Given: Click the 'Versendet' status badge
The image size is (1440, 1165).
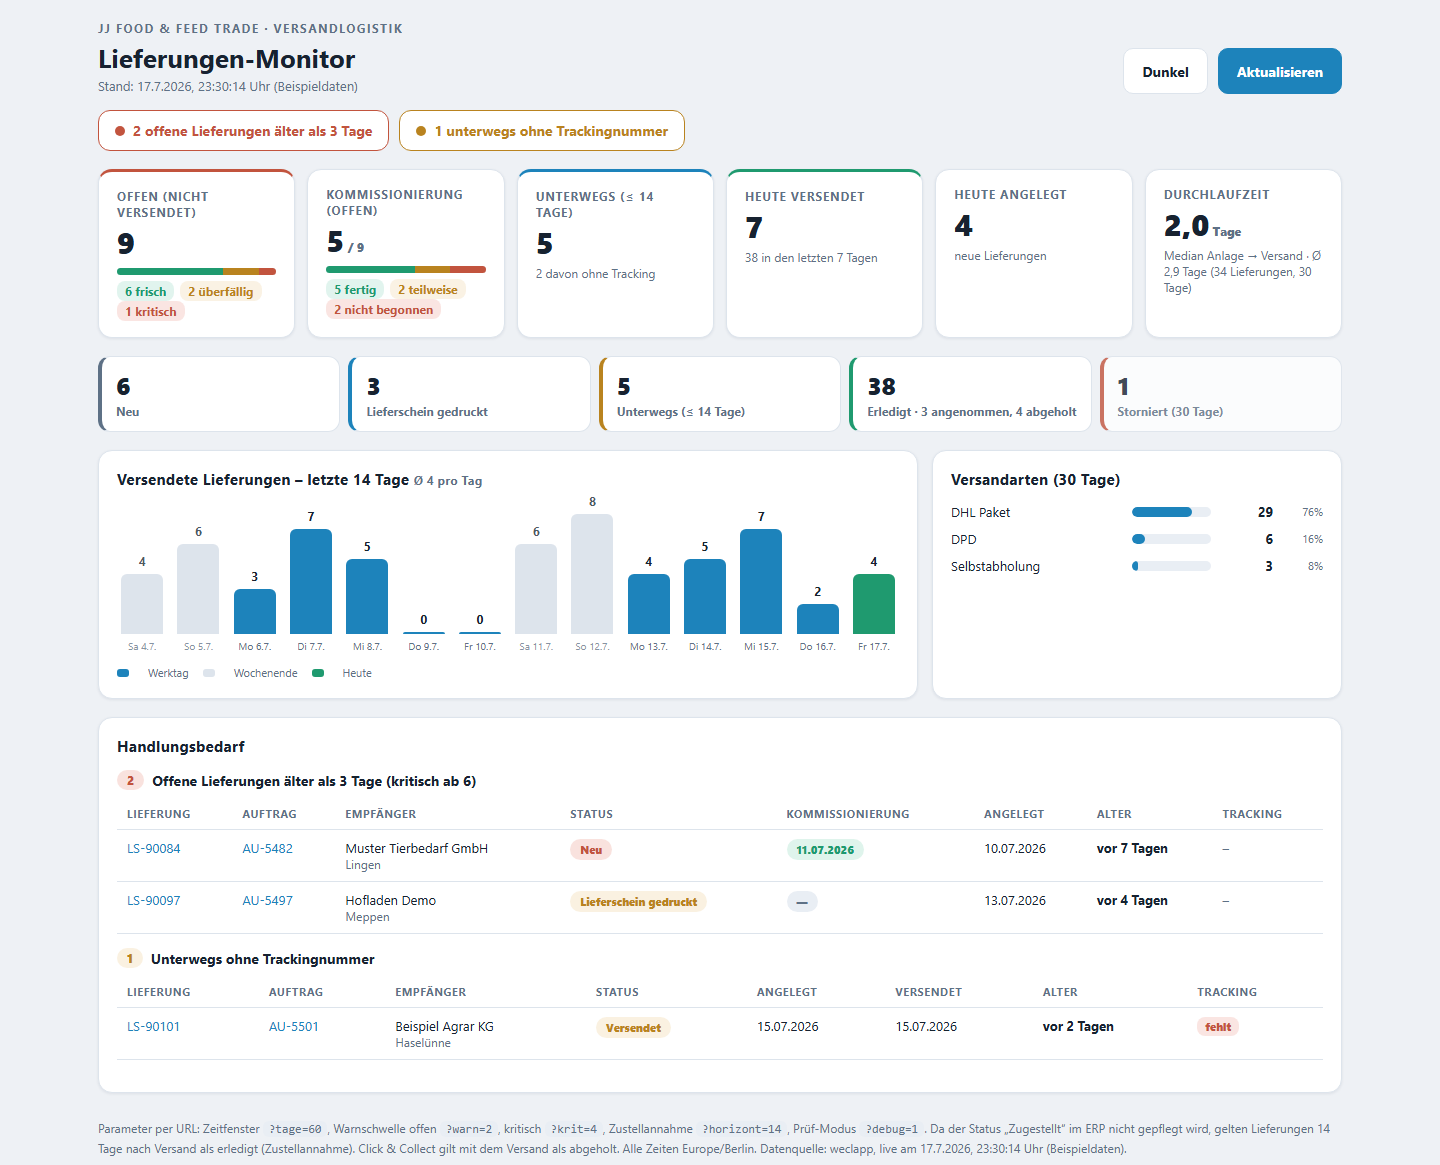Looking at the screenshot, I should tap(633, 1028).
